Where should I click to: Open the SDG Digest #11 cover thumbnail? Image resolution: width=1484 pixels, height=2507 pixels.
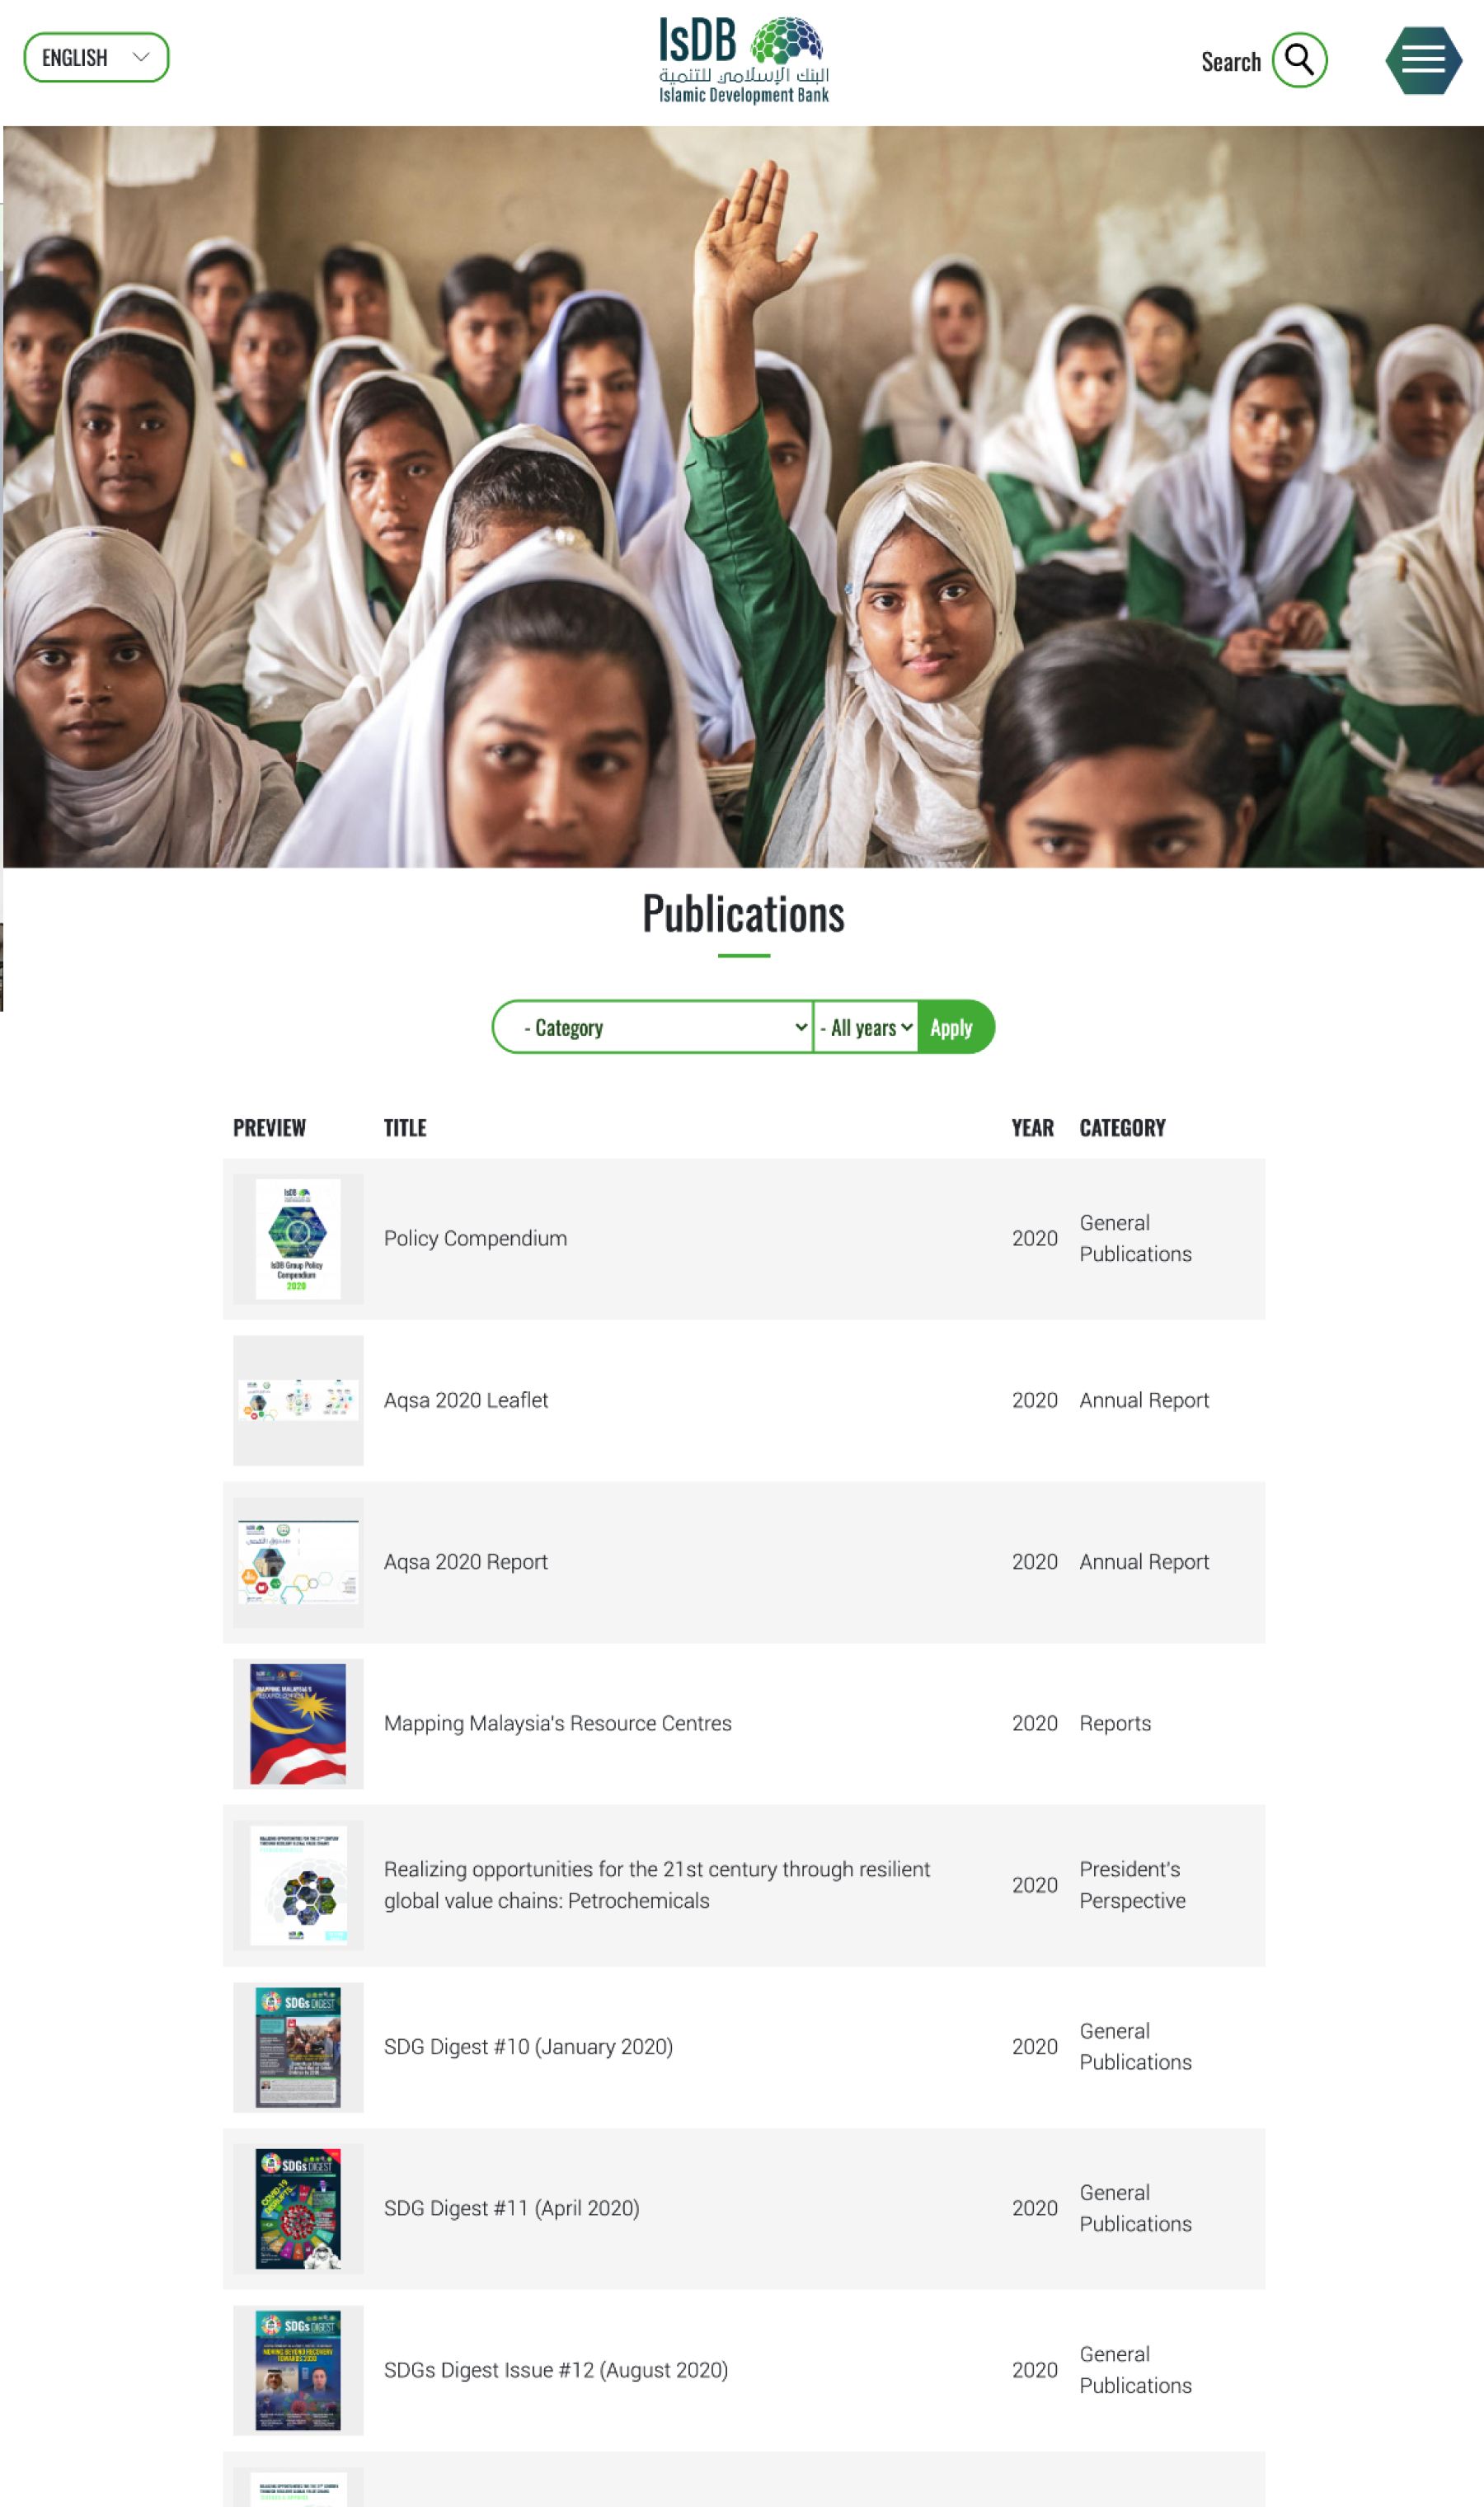pos(298,2208)
